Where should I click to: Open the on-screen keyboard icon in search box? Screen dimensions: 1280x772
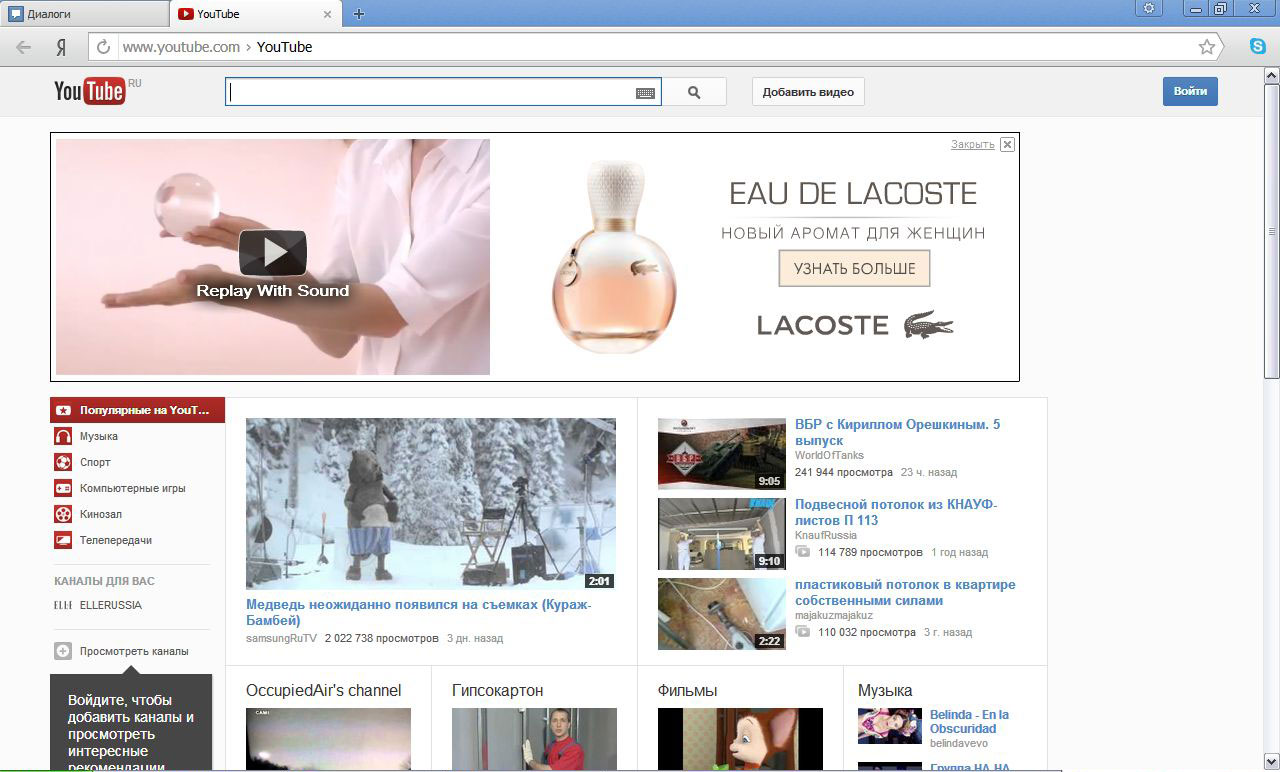[645, 93]
